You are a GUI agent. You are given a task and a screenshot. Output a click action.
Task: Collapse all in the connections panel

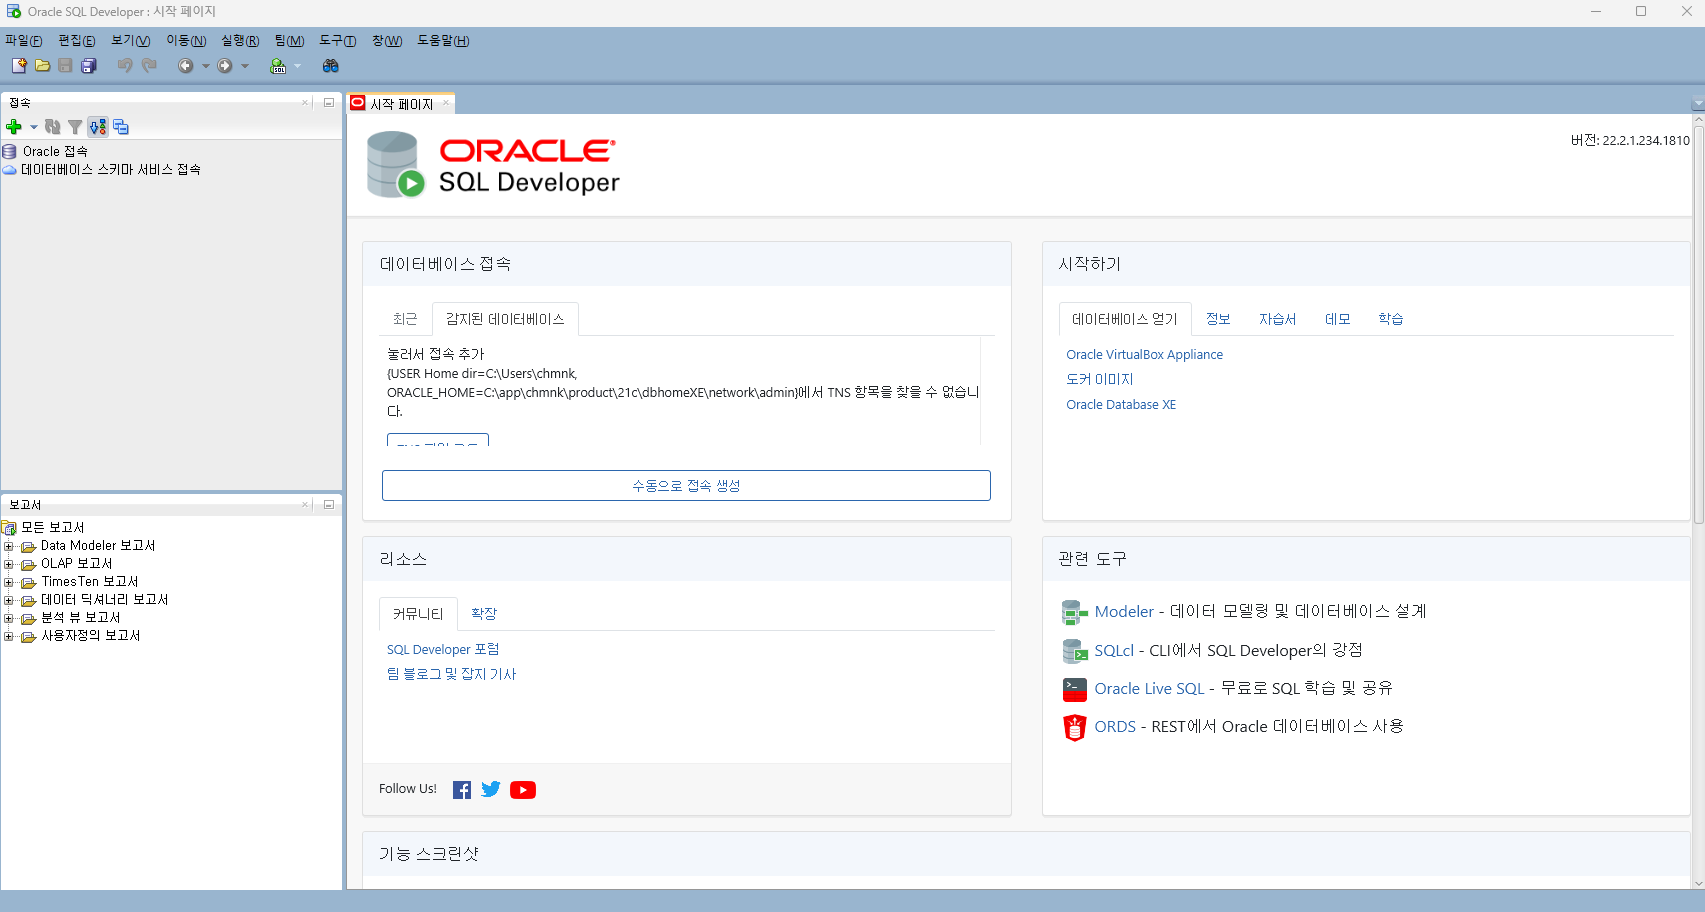[x=121, y=127]
